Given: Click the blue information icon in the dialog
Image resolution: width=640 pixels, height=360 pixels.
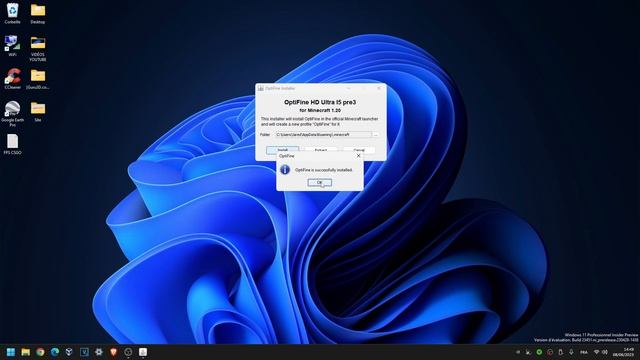Looking at the screenshot, I should pos(285,169).
